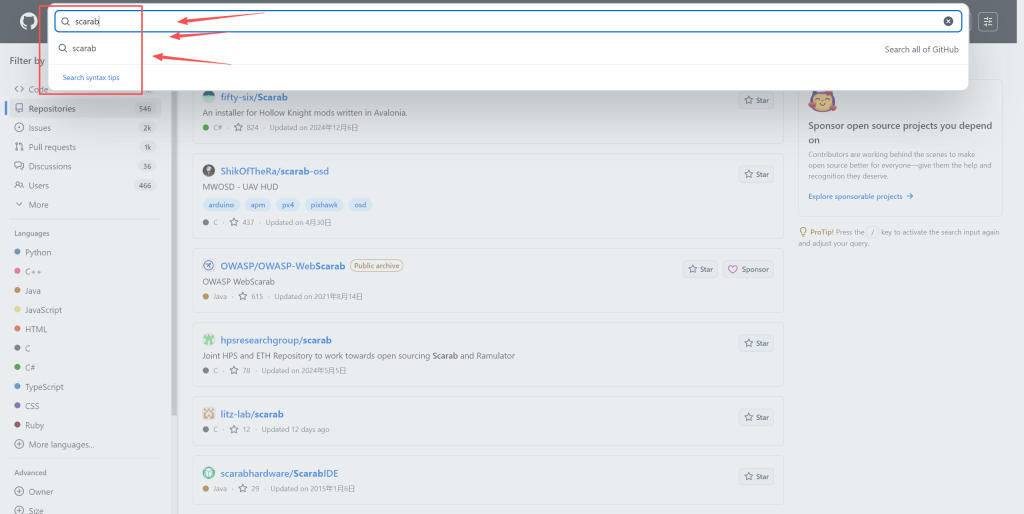The image size is (1024, 514).
Task: Open litz-lab/scarab repository
Action: point(252,414)
